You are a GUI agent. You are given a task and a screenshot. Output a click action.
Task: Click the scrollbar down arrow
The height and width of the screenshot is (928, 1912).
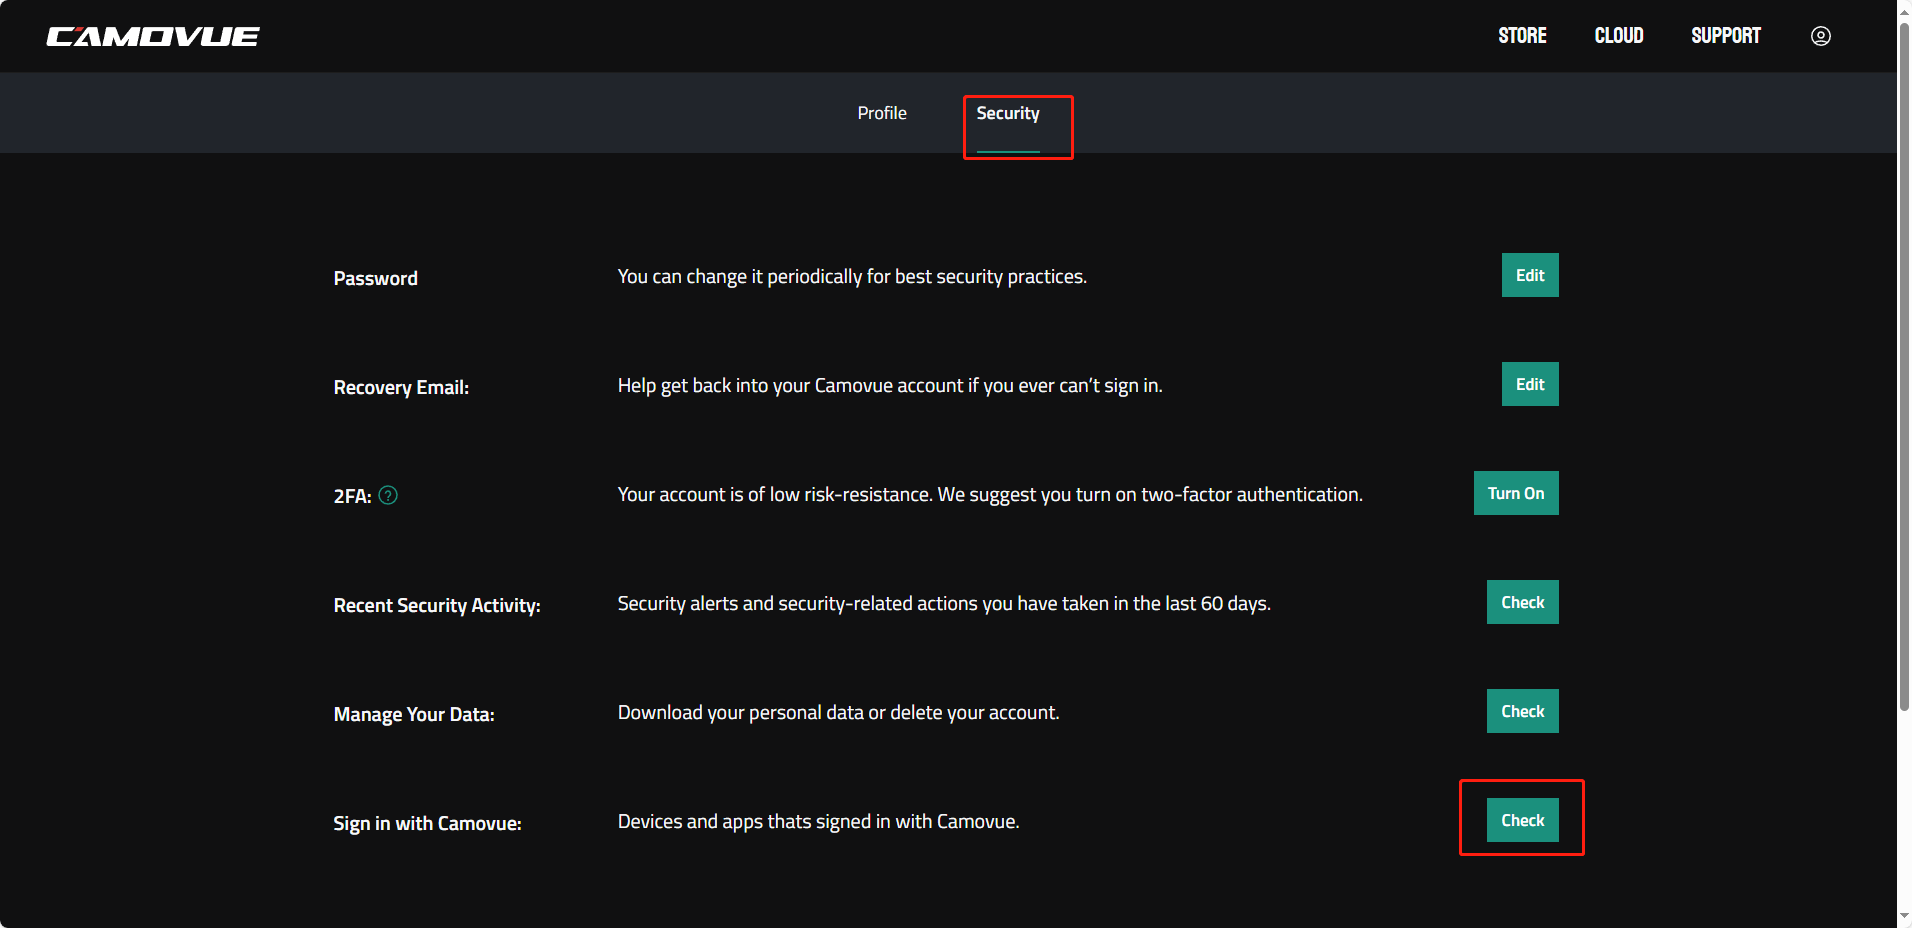(x=1904, y=916)
